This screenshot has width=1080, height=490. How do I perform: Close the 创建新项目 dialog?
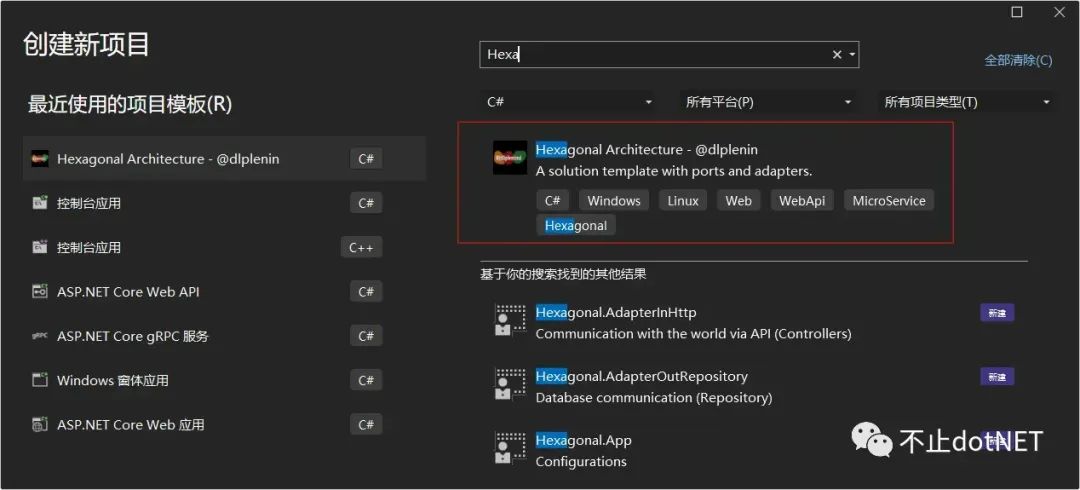click(1060, 12)
